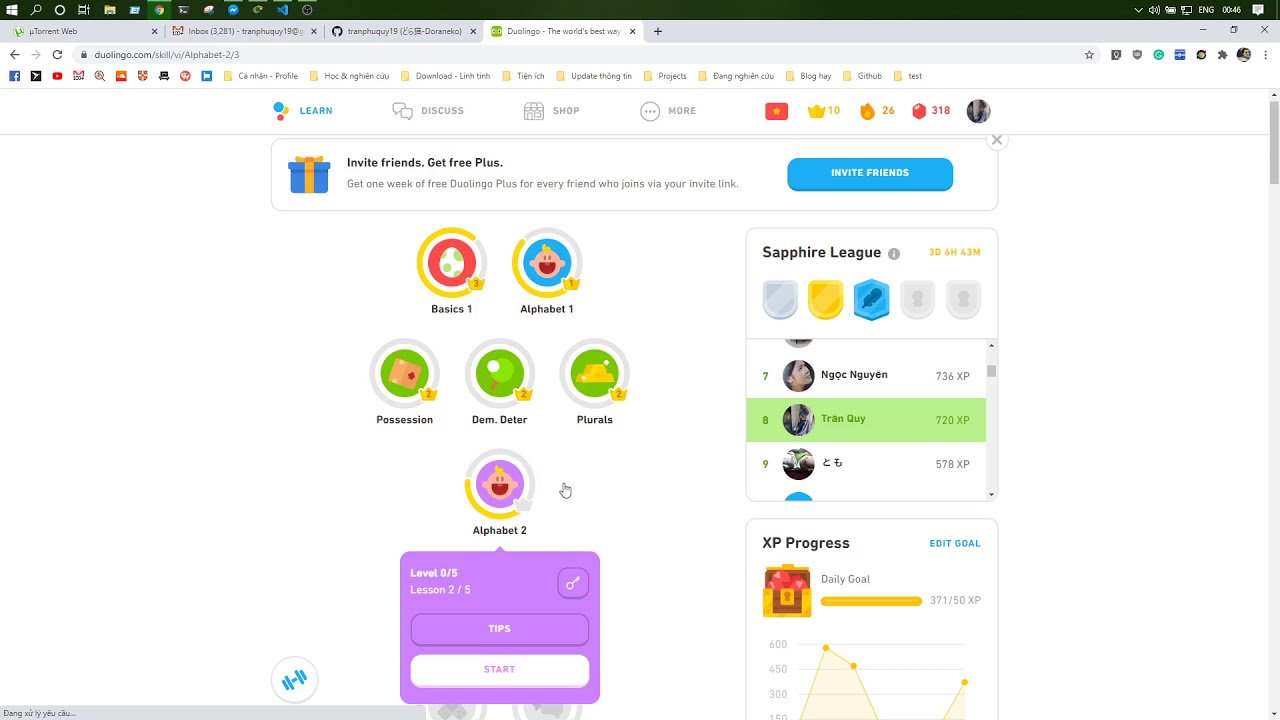Image resolution: width=1280 pixels, height=720 pixels.
Task: Switch to the µTorrent Web tab
Action: [83, 31]
